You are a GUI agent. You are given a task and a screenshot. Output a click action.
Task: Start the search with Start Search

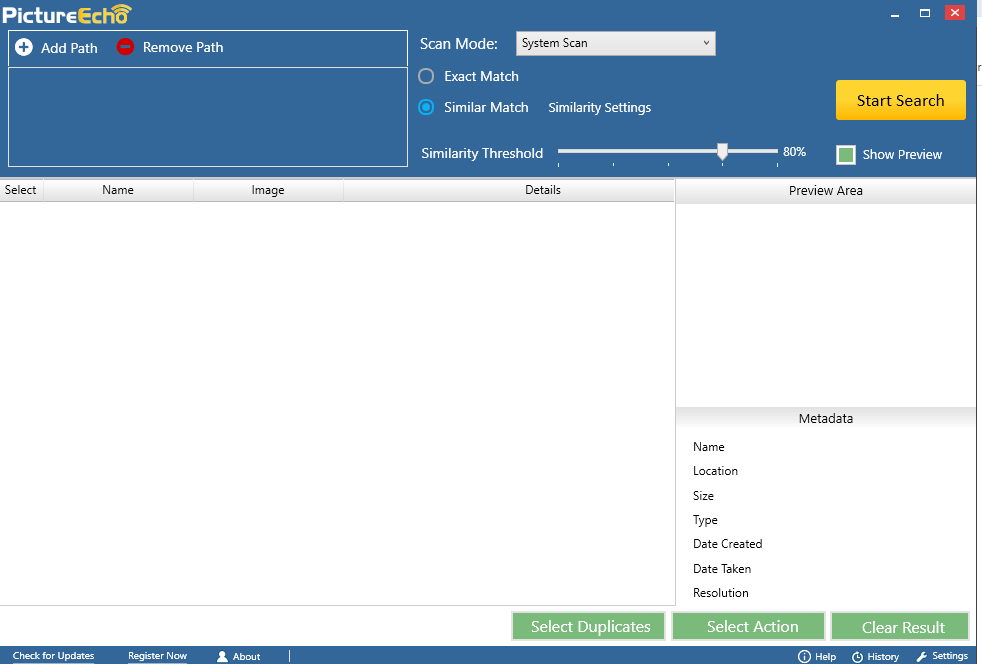click(x=901, y=100)
